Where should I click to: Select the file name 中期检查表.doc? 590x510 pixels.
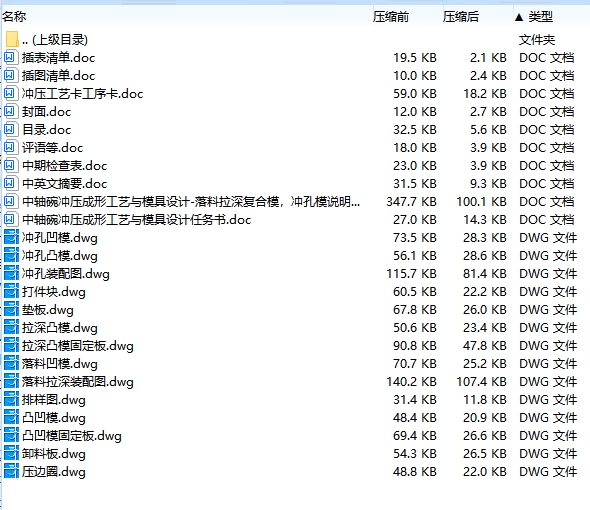tap(64, 166)
